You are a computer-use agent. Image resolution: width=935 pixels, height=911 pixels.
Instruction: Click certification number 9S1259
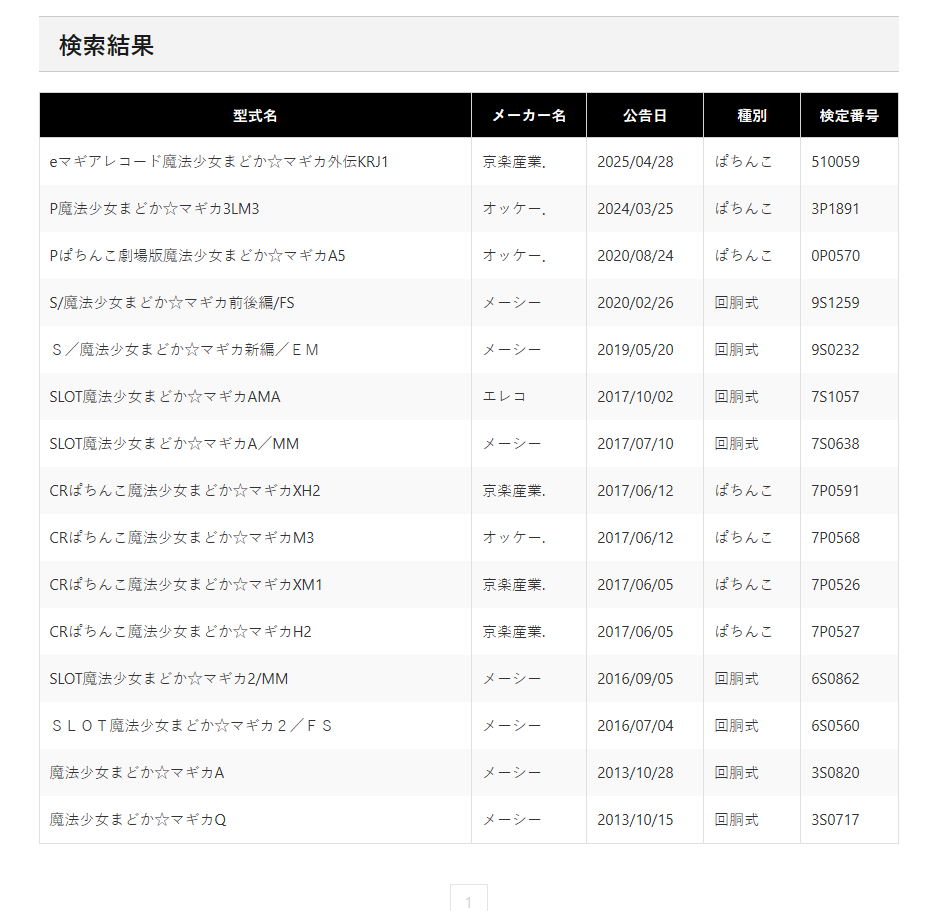(x=835, y=303)
